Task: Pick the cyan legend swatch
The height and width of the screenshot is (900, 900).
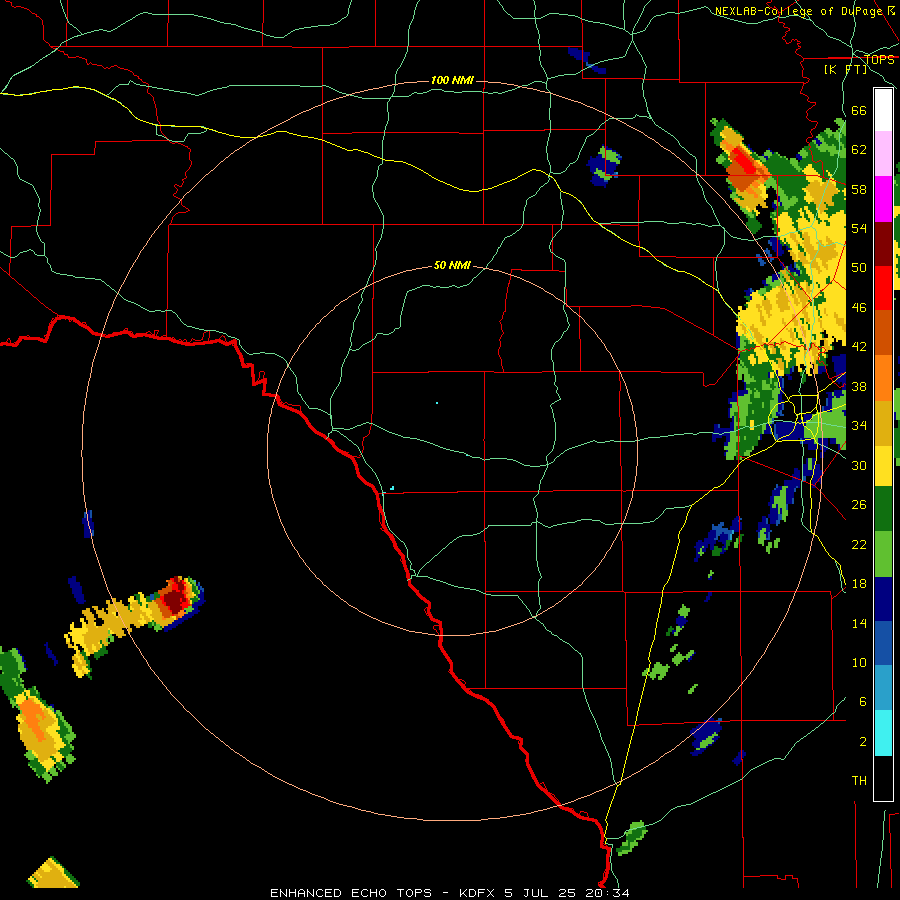Action: [883, 733]
